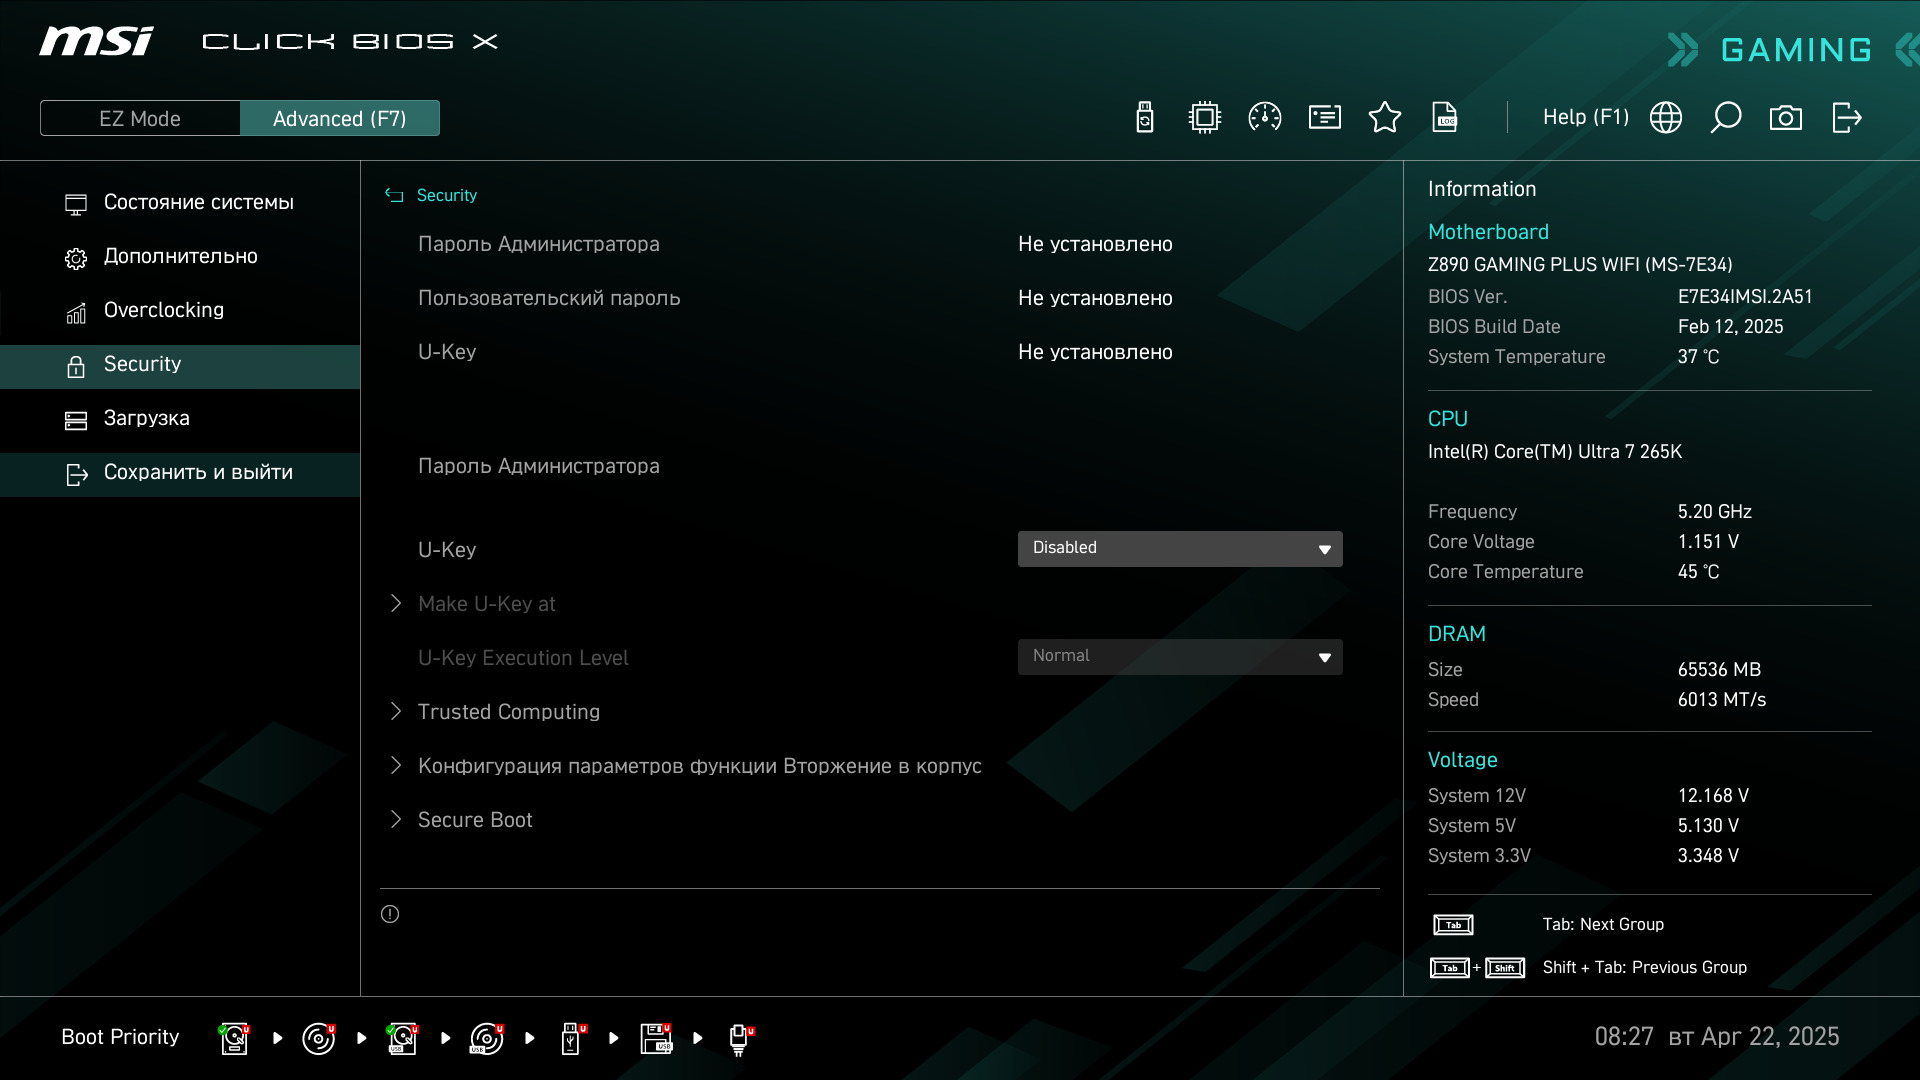Click the date Apr 22, 2025
The width and height of the screenshot is (1920, 1080).
pos(1770,1037)
